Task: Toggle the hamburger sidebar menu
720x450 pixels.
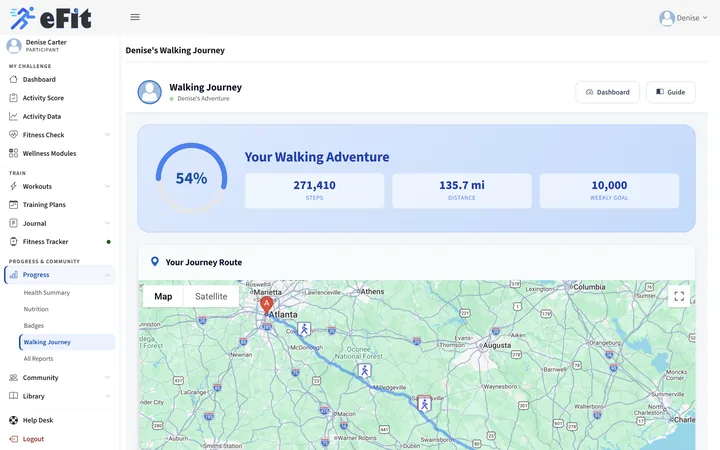Action: click(x=135, y=17)
